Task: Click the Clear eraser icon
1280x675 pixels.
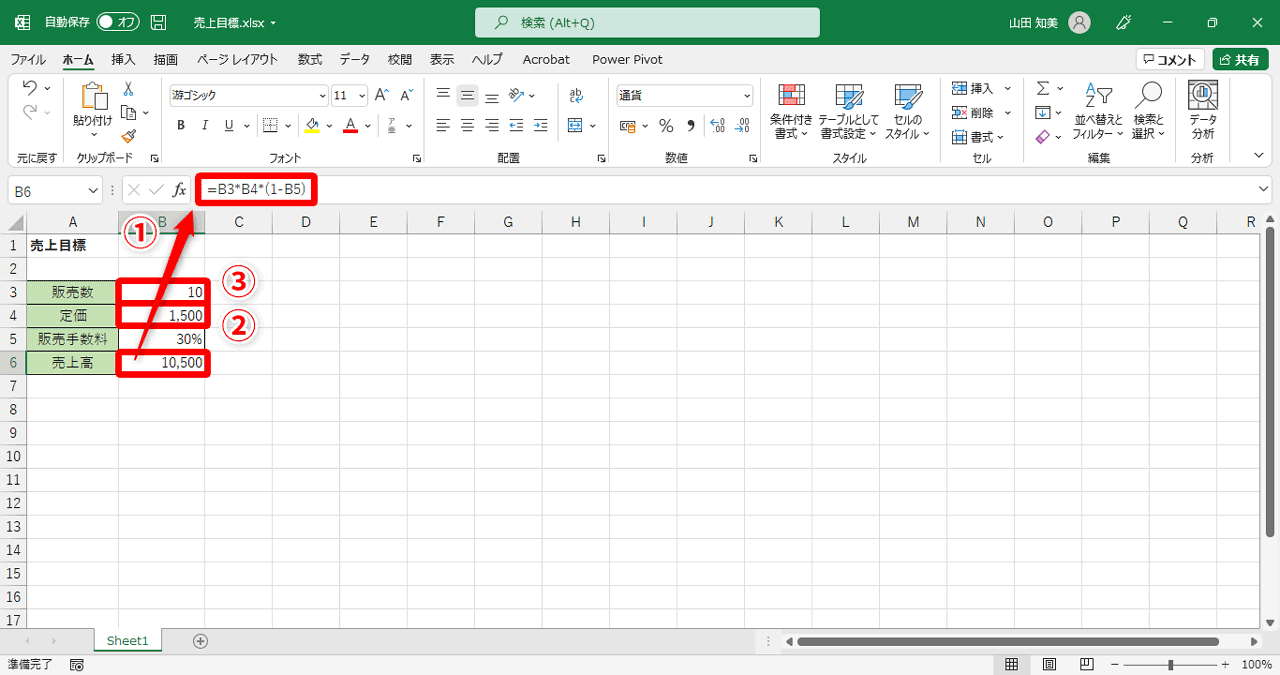Action: click(1043, 137)
